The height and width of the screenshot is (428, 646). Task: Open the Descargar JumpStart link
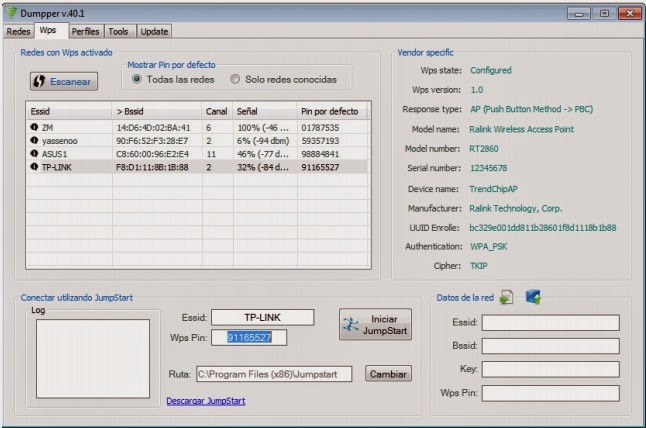click(206, 401)
